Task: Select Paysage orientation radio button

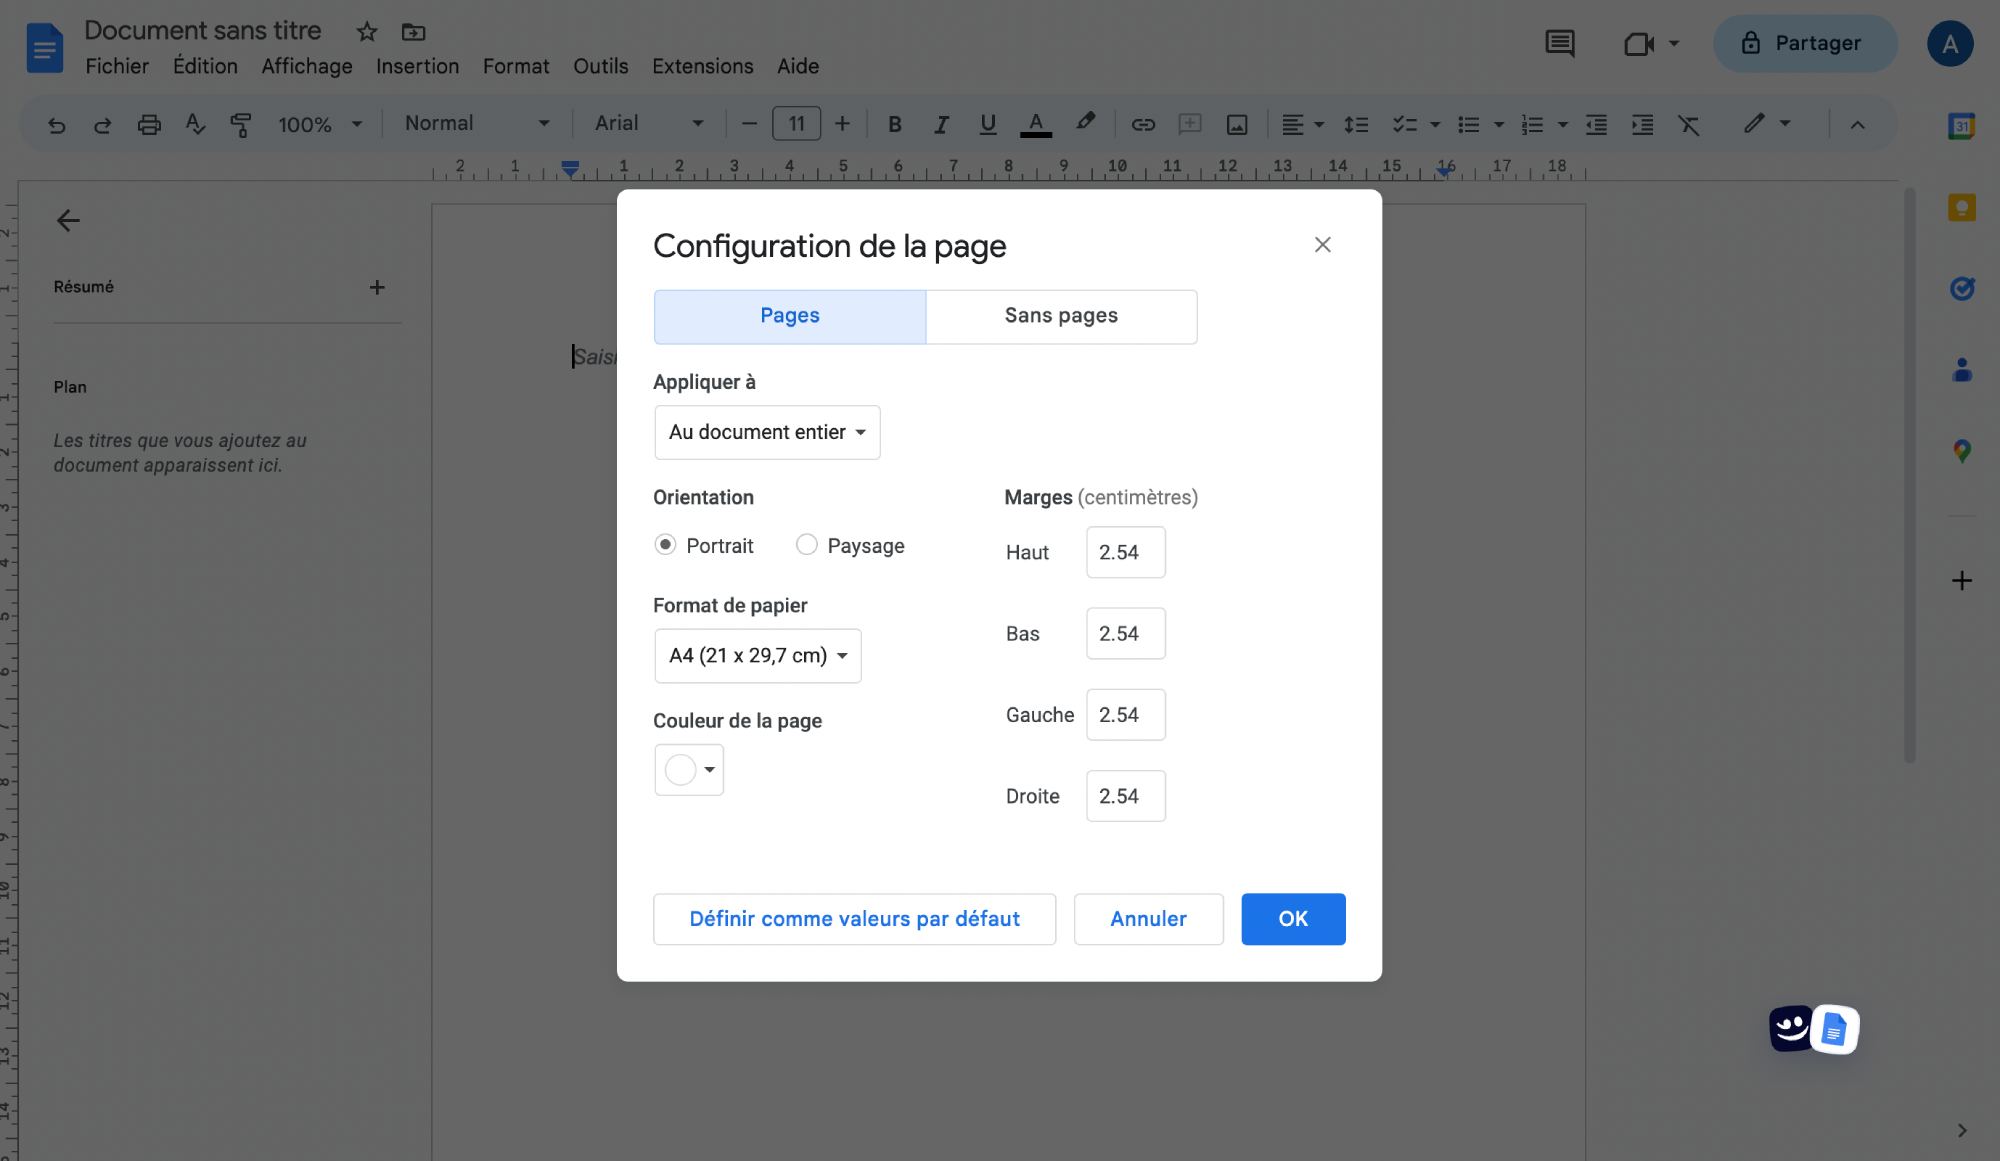Action: (807, 545)
